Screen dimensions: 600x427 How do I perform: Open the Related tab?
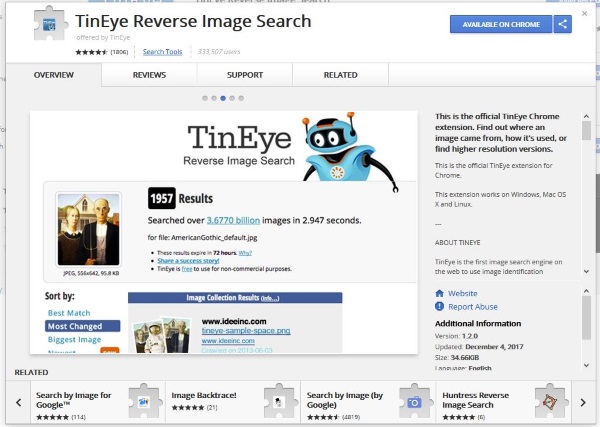tap(341, 75)
